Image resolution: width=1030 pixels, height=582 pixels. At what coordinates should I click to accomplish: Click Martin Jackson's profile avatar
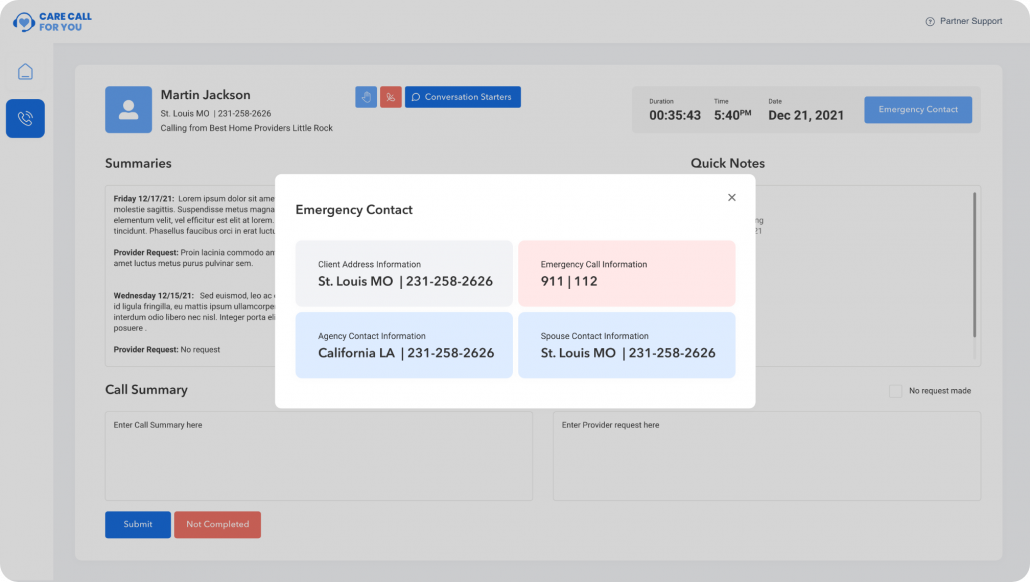pyautogui.click(x=128, y=110)
